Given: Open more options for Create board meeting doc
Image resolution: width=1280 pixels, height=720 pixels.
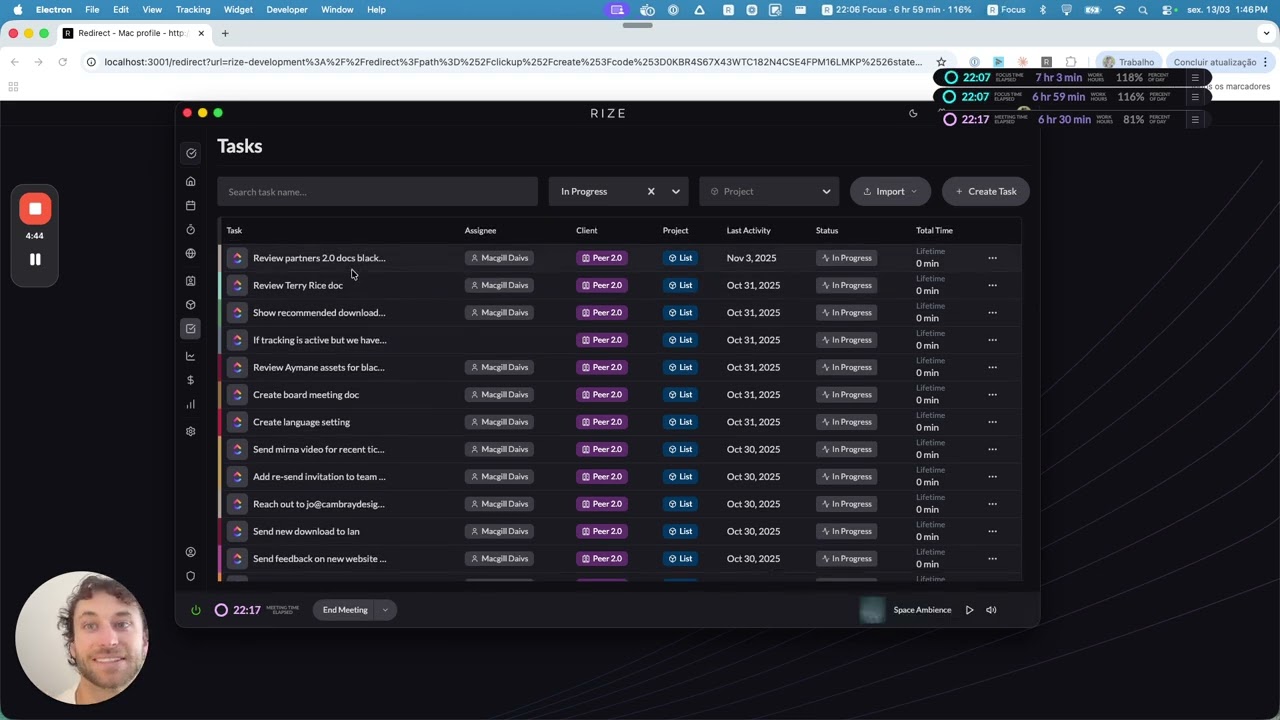Looking at the screenshot, I should coord(992,394).
